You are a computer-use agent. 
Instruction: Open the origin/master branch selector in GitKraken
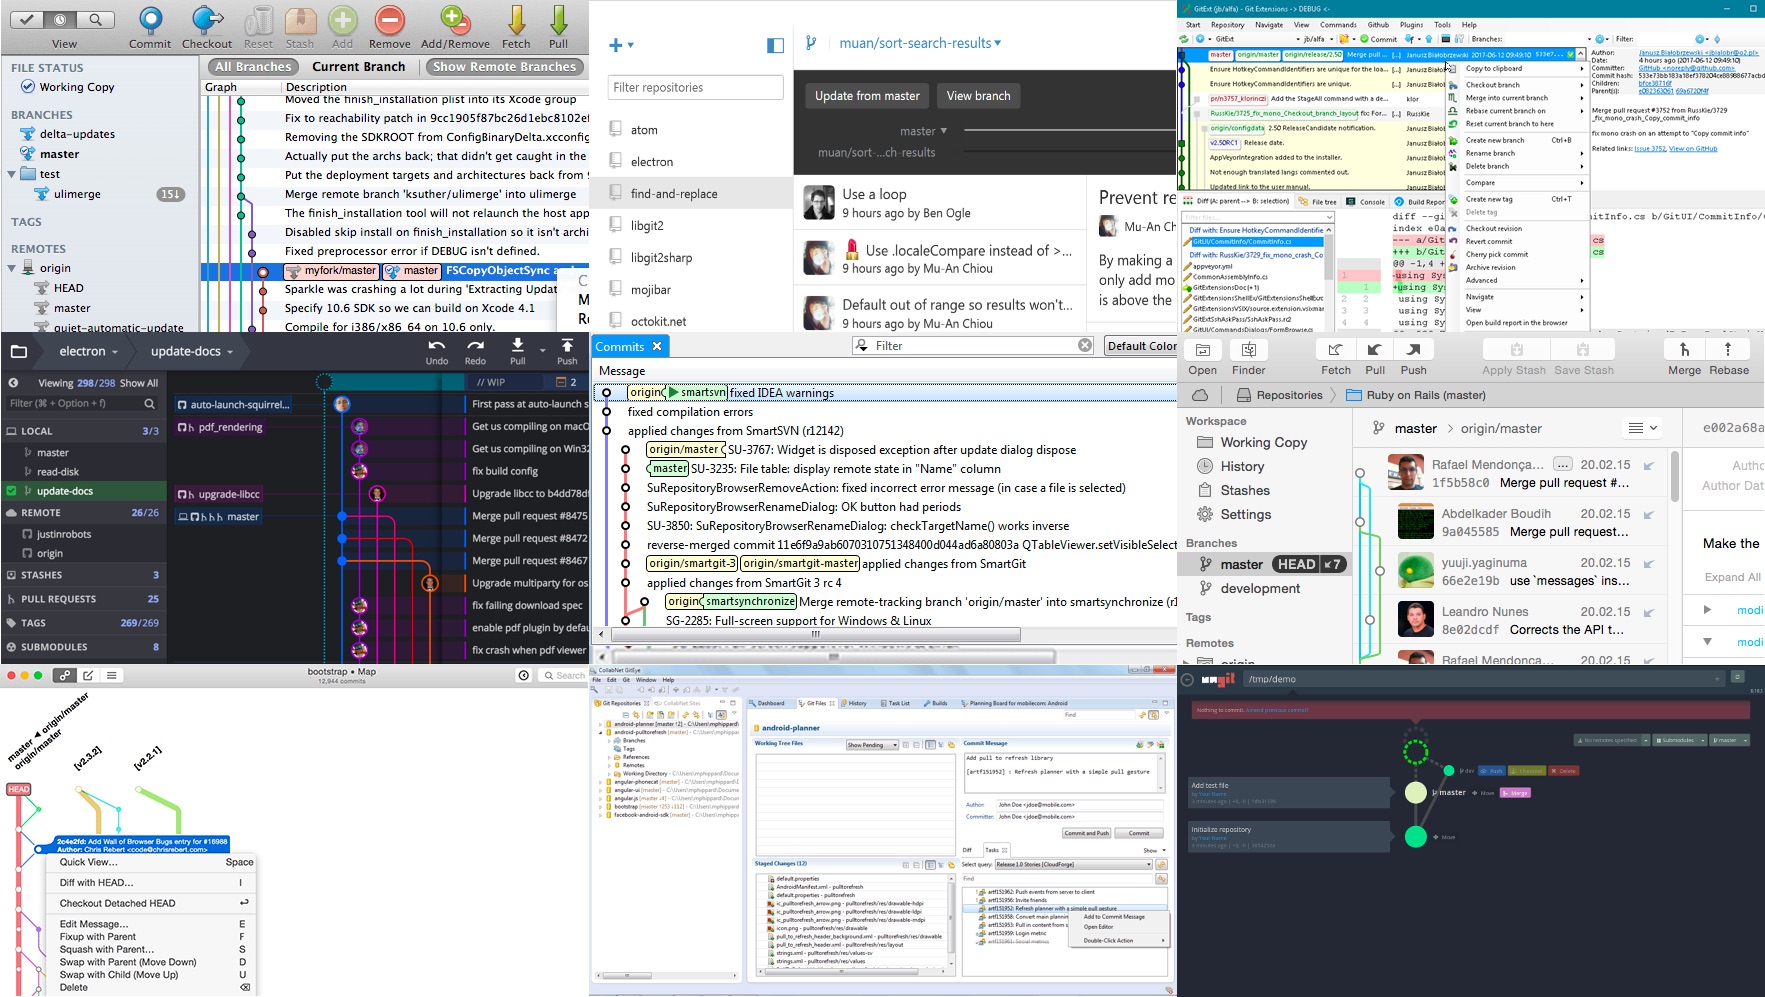(1500, 428)
